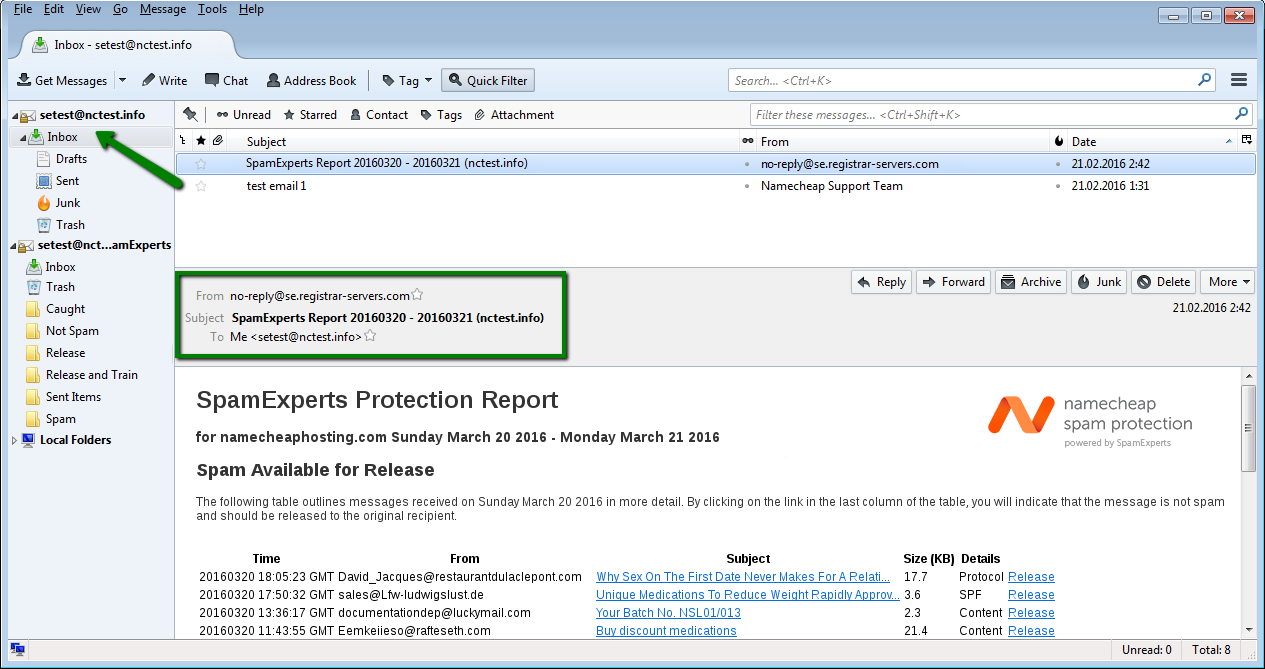Open the Help menu
This screenshot has width=1265, height=669.
click(251, 9)
